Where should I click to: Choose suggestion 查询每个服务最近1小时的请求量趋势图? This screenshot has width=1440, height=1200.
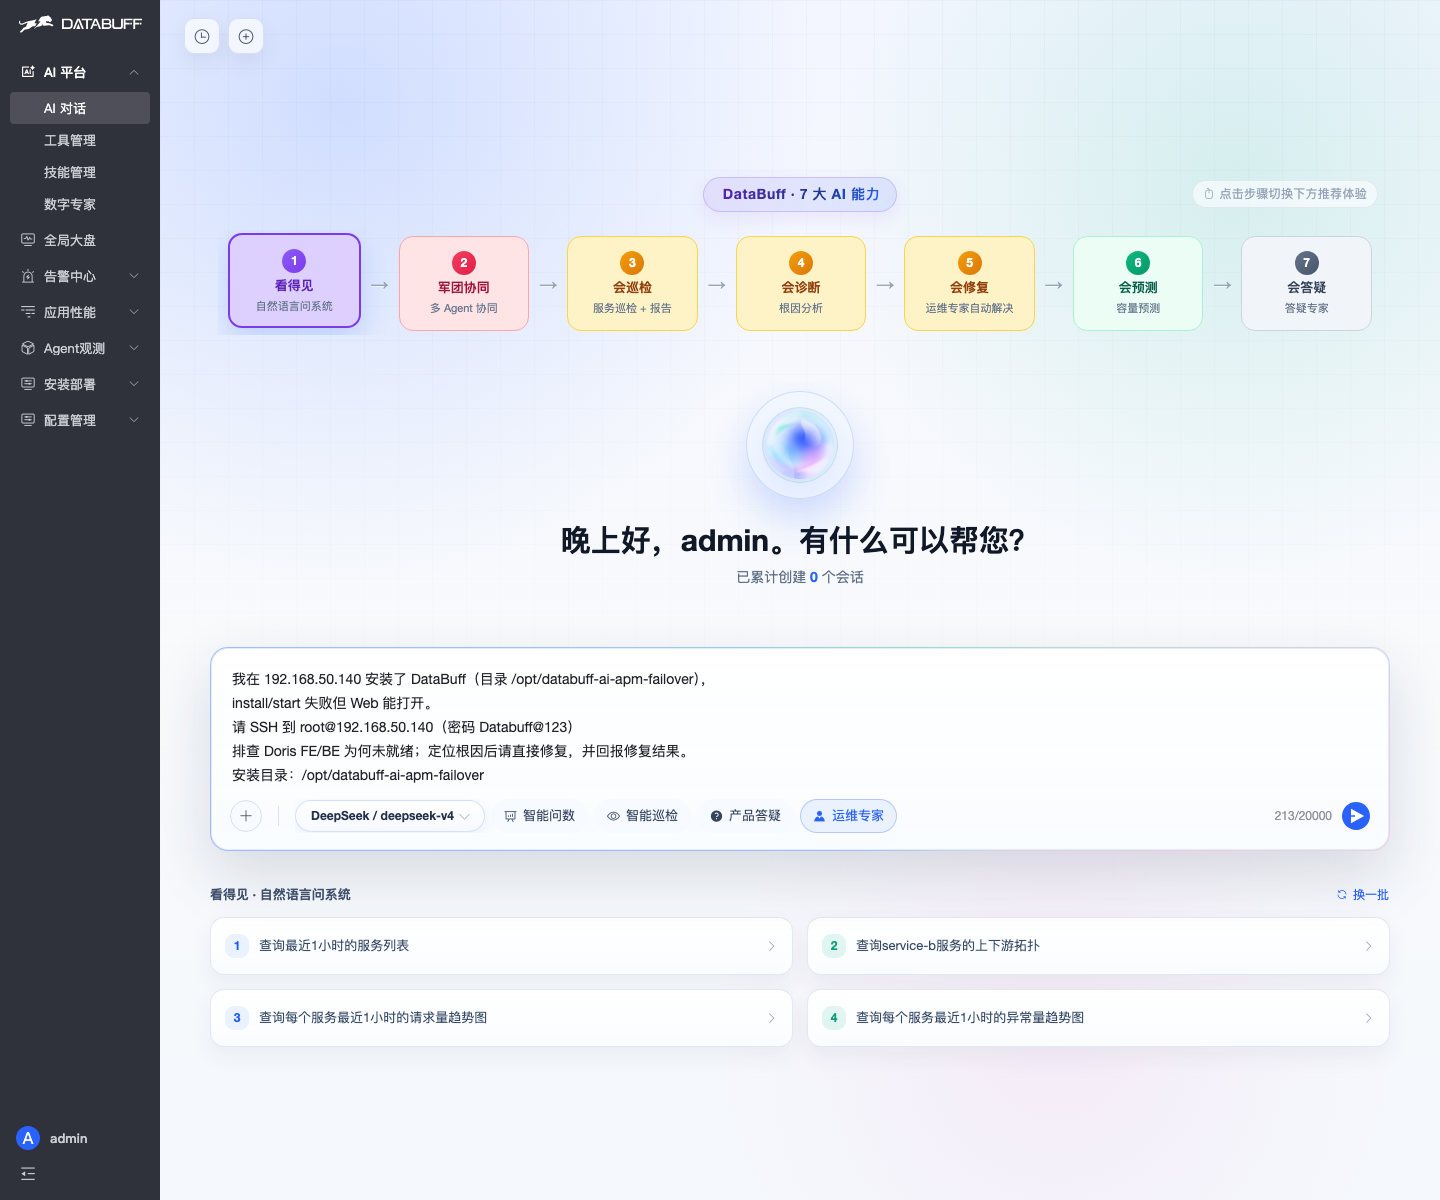[x=501, y=1018]
